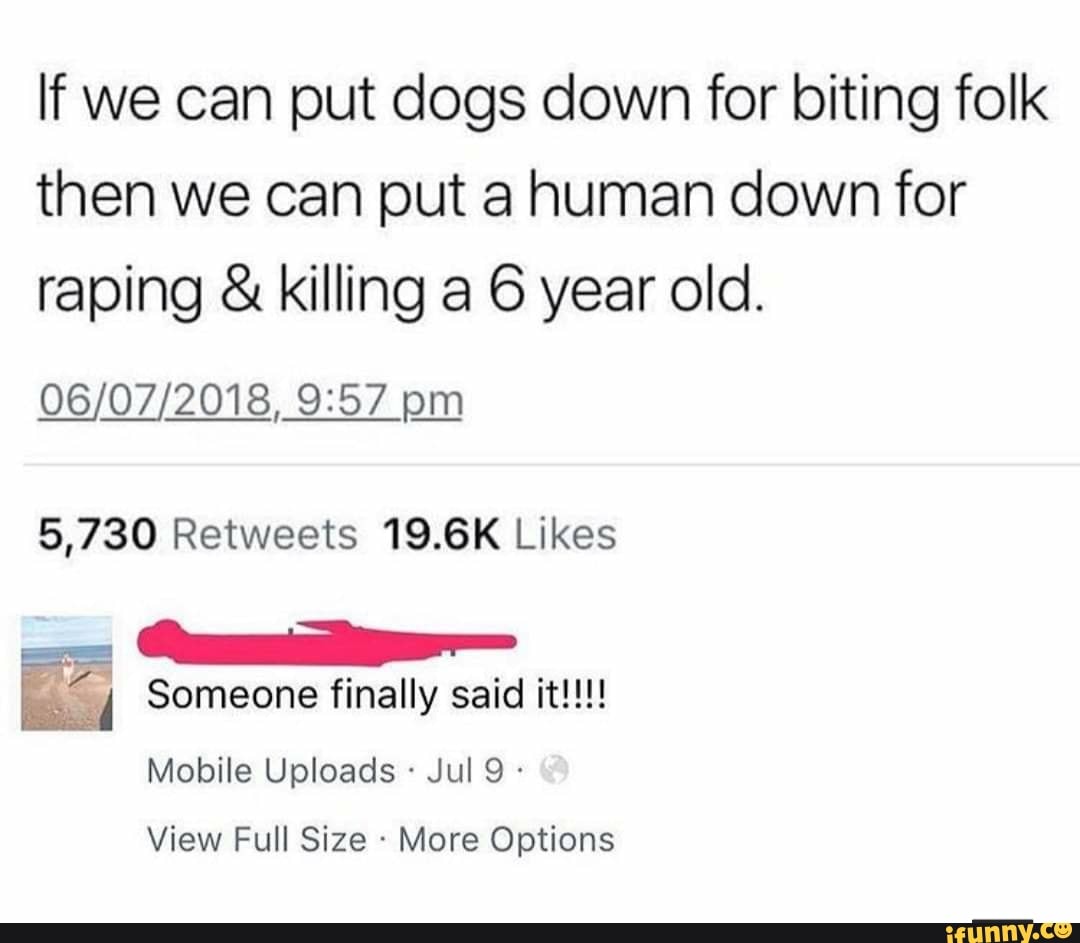Click the Jul 9 post date
Image resolution: width=1080 pixels, height=943 pixels.
pos(465,770)
